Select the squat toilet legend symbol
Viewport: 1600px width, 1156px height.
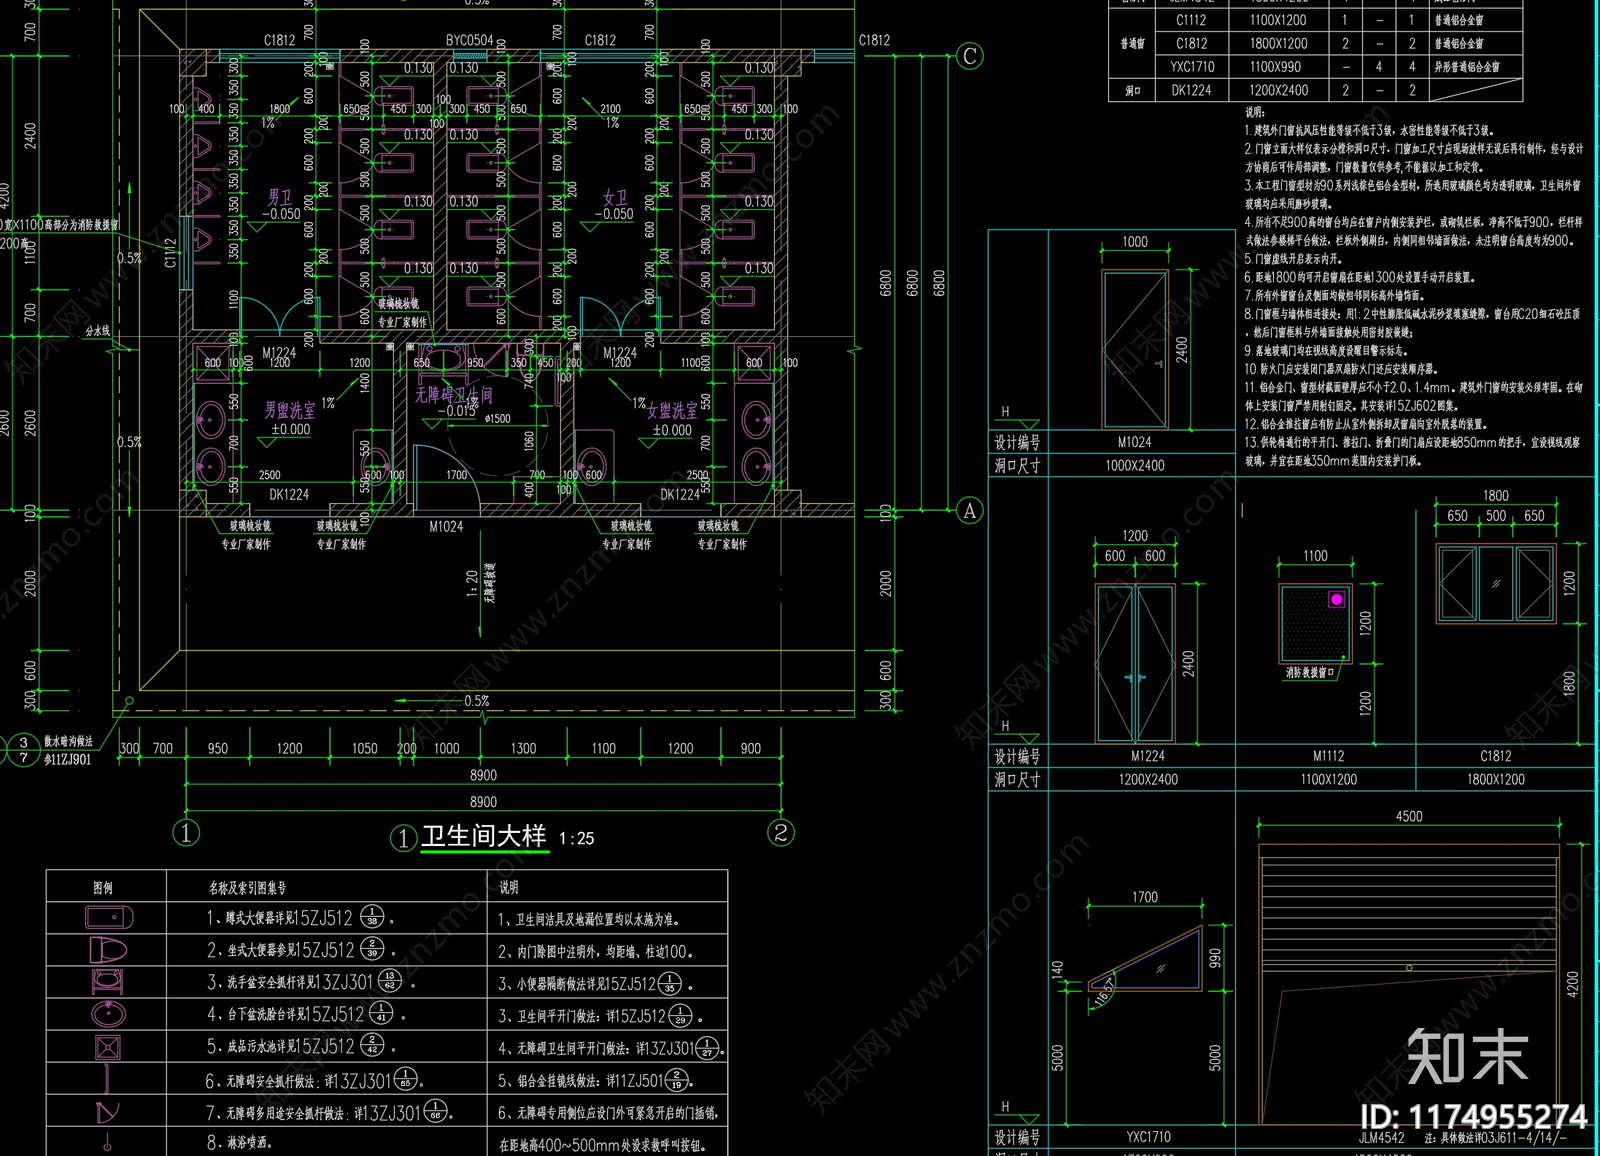pyautogui.click(x=109, y=917)
